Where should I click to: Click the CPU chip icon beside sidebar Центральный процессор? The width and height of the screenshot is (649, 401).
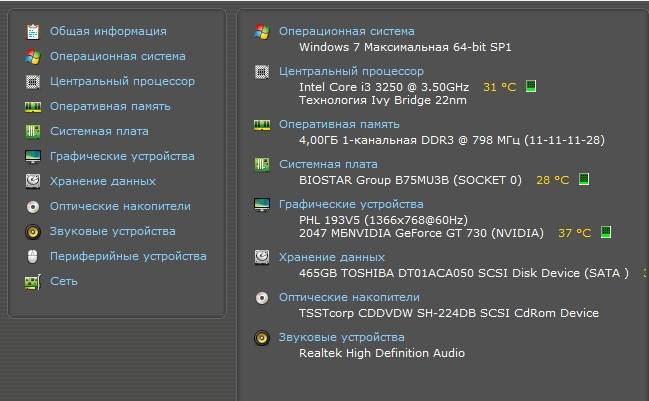(33, 82)
